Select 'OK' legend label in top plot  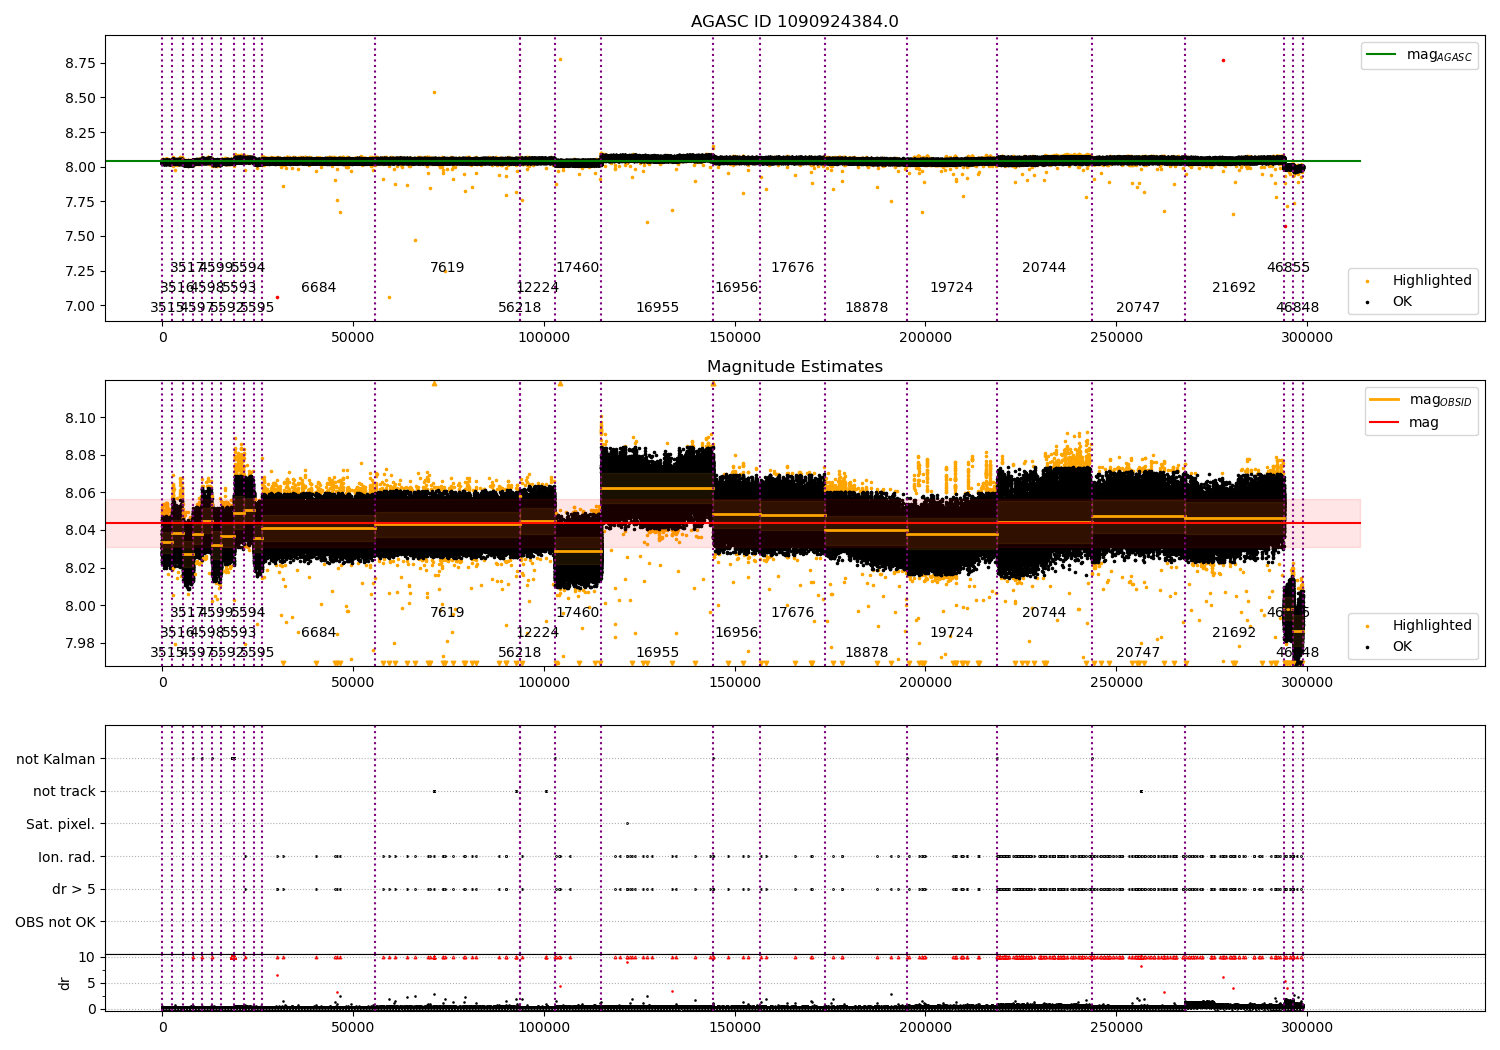(1402, 302)
